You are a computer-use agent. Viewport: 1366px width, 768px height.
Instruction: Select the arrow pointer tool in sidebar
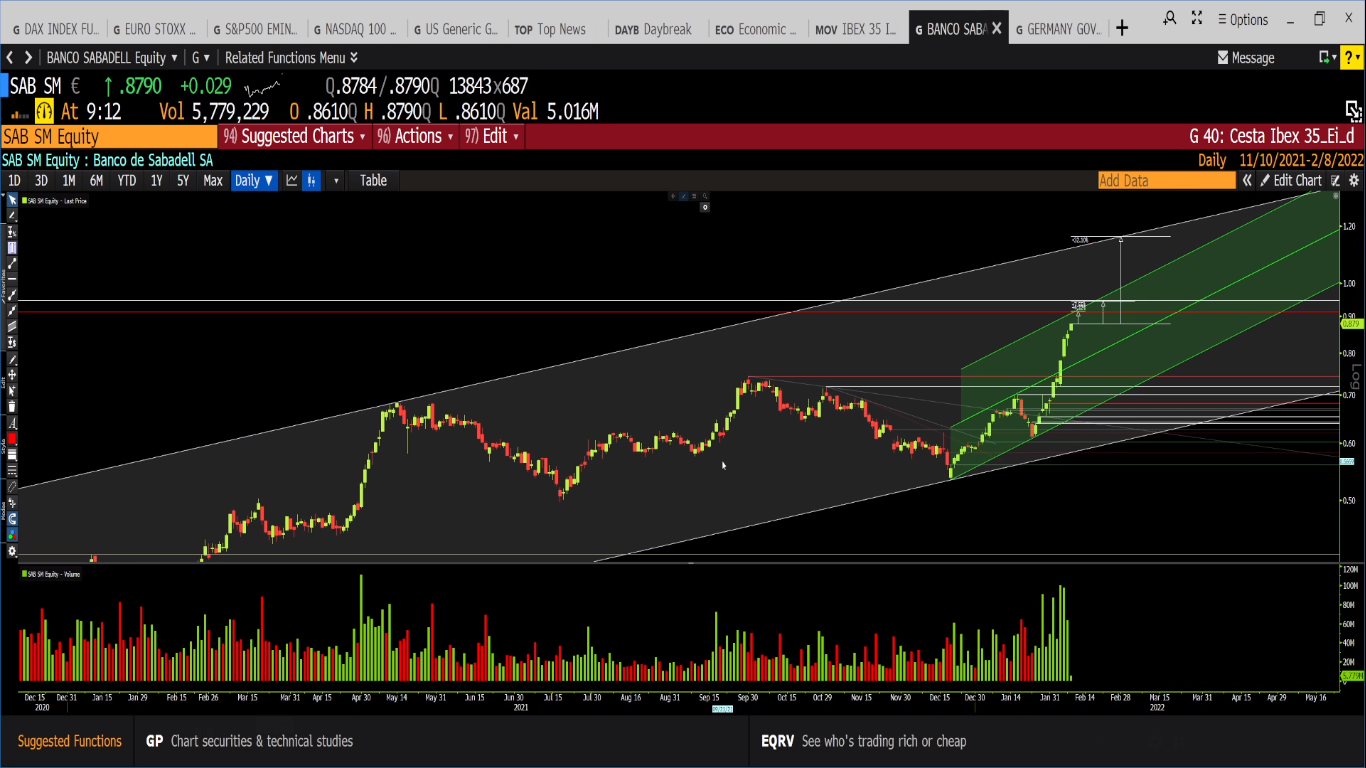click(12, 200)
